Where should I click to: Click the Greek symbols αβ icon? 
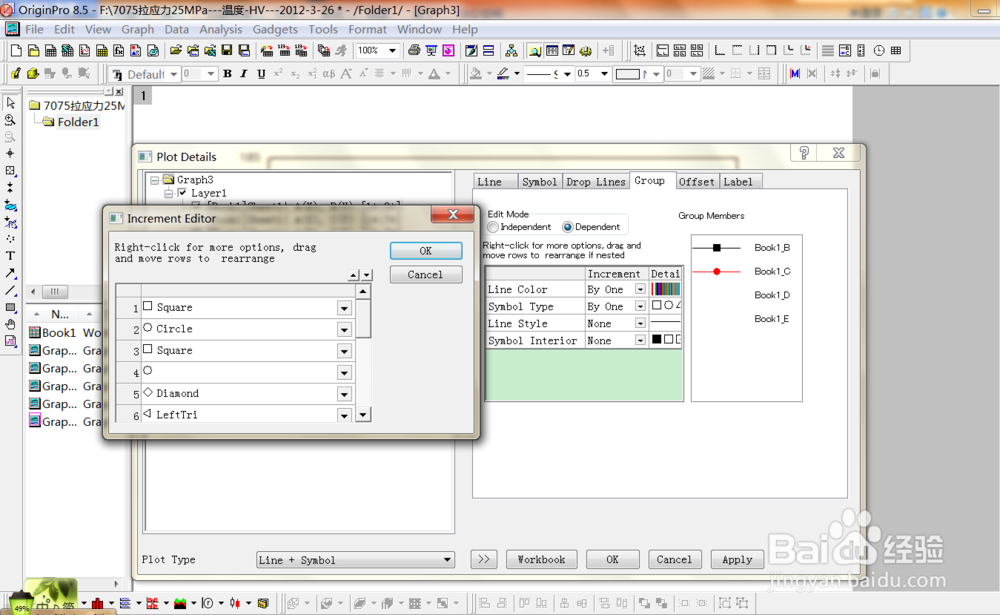click(328, 74)
